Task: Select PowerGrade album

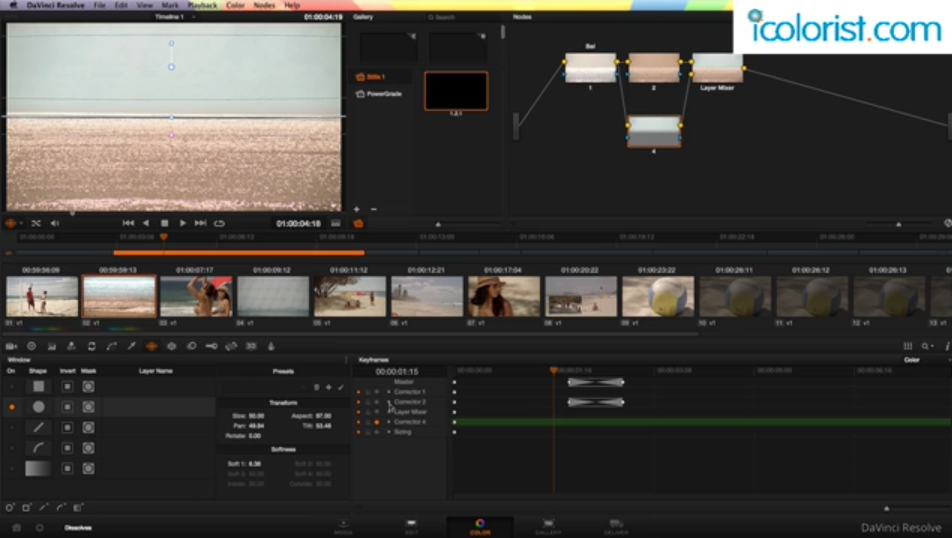Action: point(379,94)
